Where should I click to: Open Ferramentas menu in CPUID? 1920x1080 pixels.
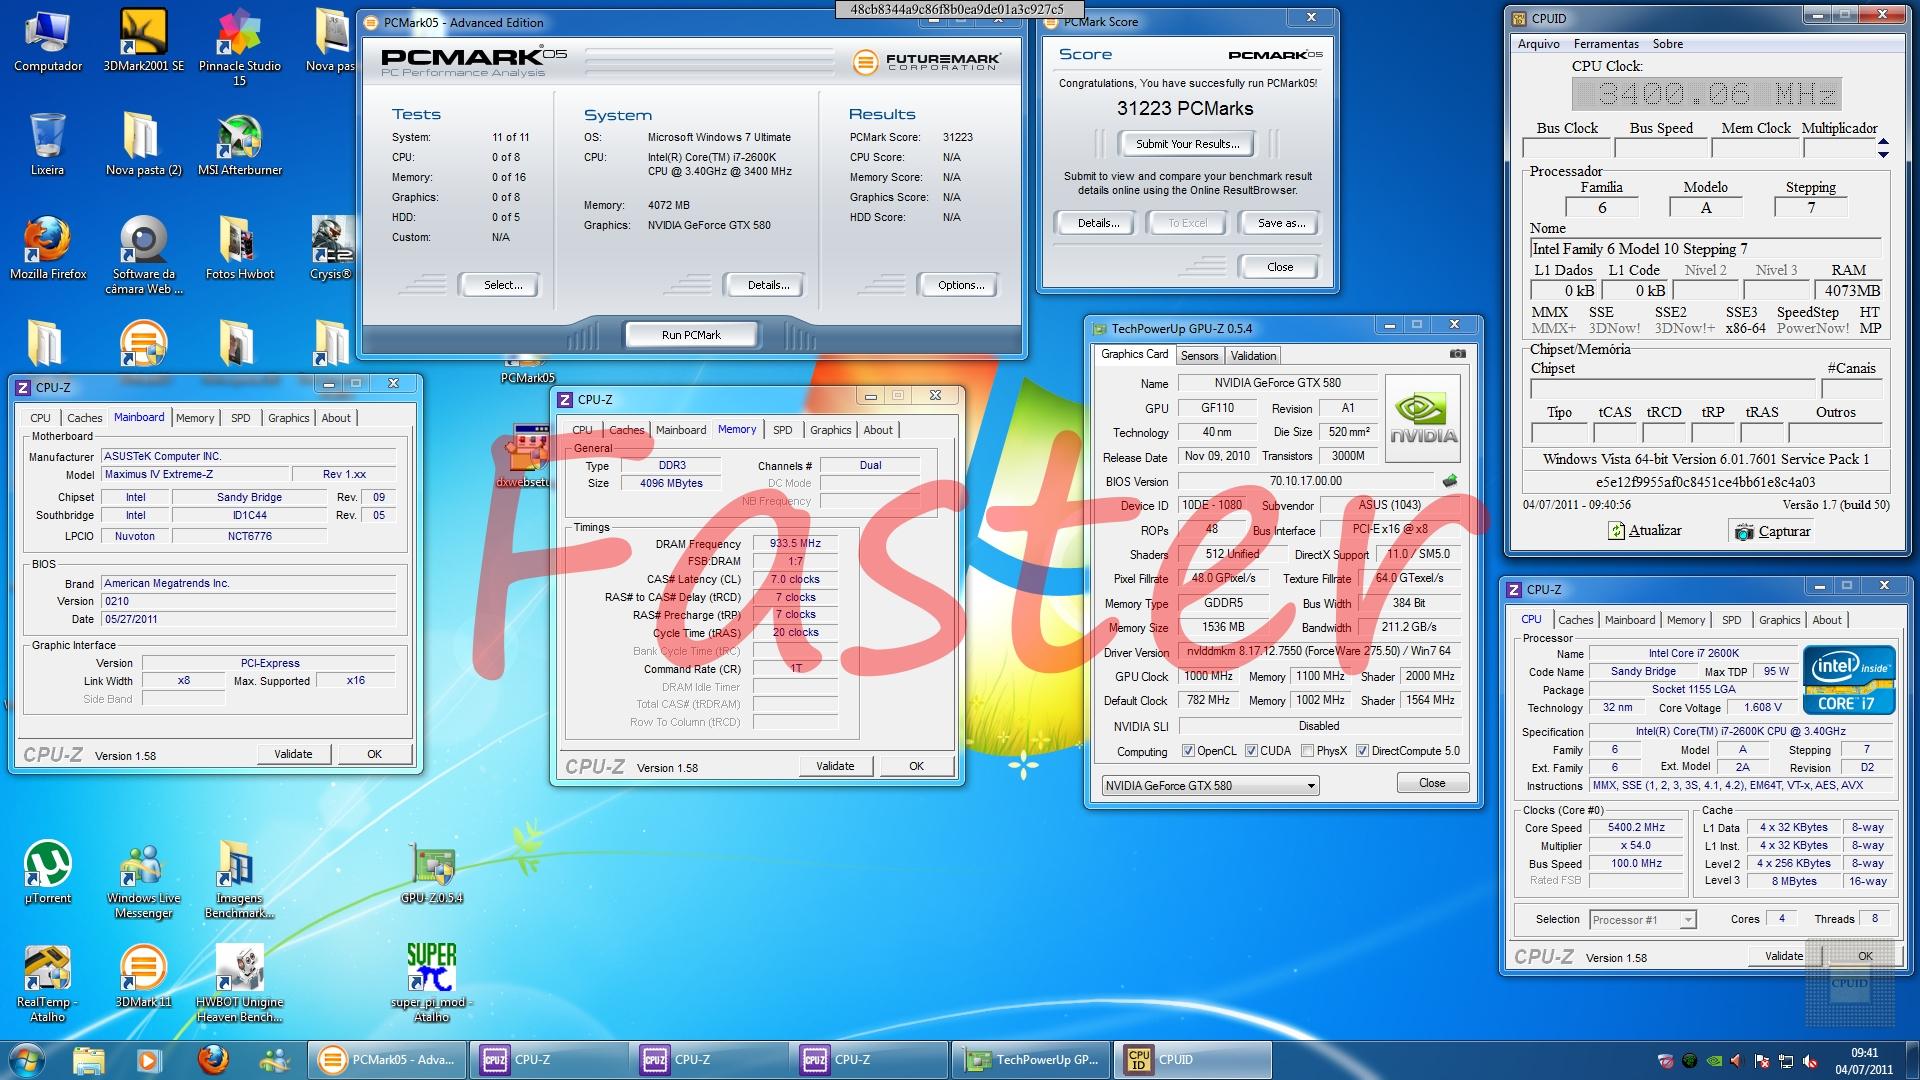(1606, 44)
